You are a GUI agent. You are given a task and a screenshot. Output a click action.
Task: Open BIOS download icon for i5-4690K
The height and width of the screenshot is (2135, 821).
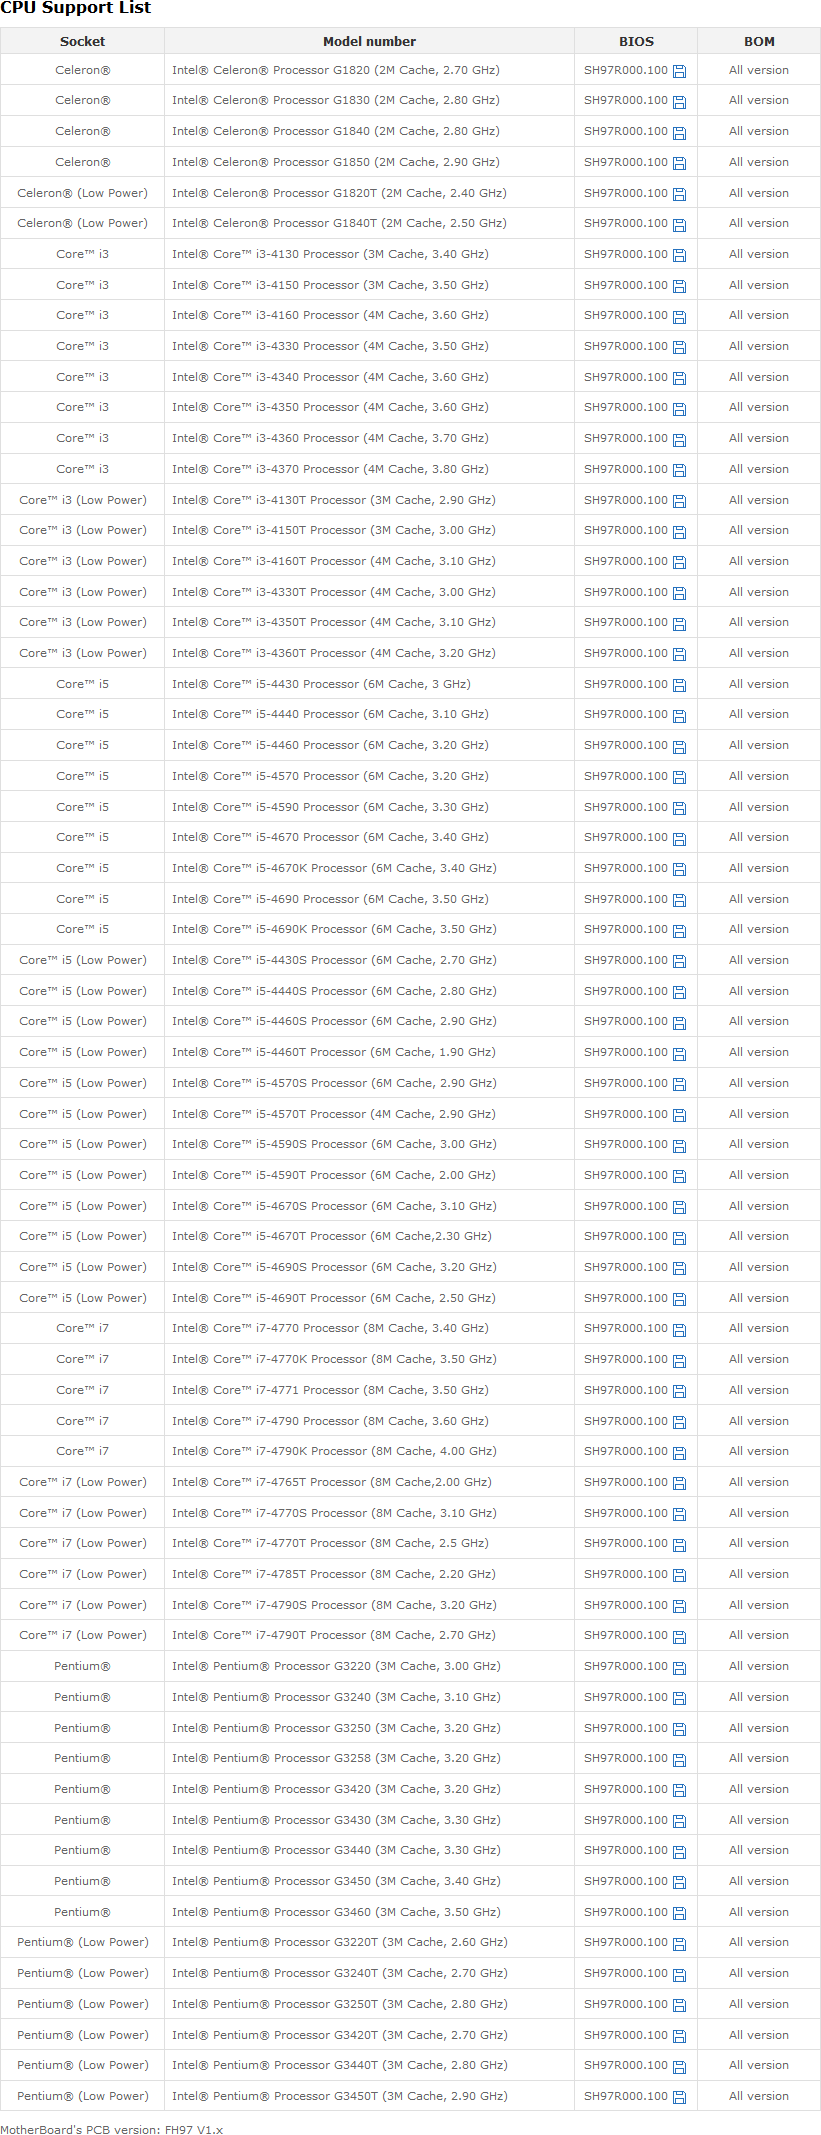tap(680, 930)
